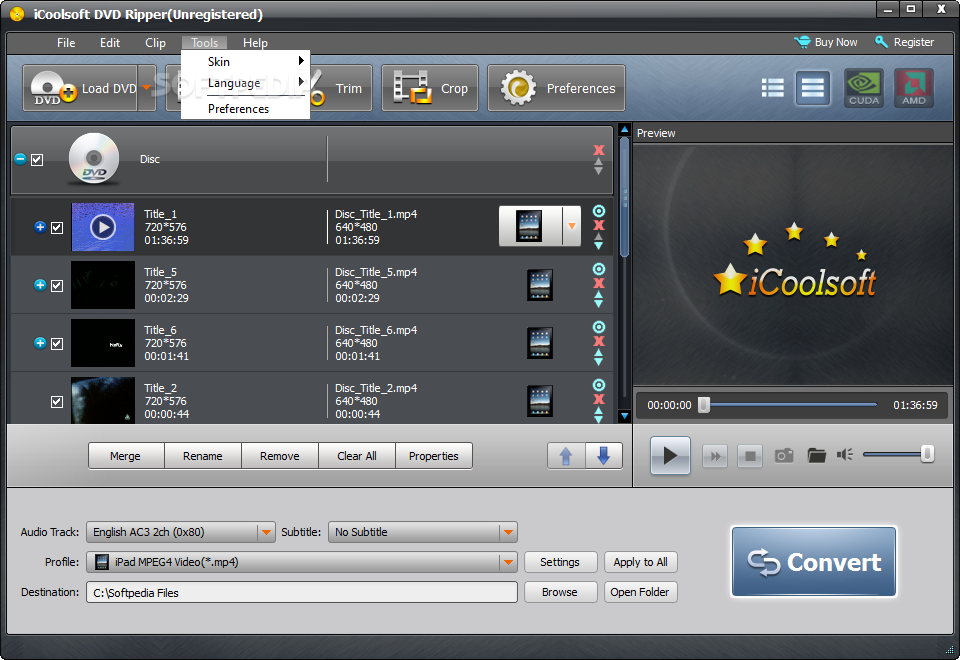This screenshot has width=960, height=660.
Task: Open Preferences from the toolbar gear
Action: tap(557, 88)
